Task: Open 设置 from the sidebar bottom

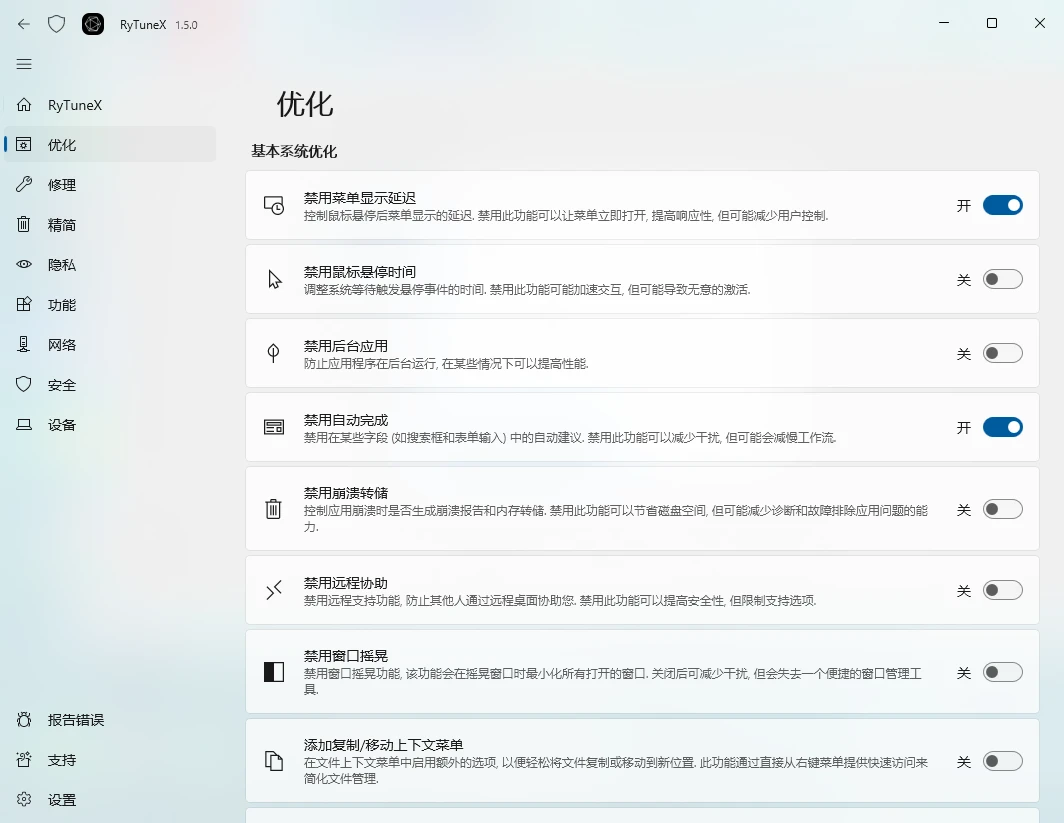Action: (61, 799)
